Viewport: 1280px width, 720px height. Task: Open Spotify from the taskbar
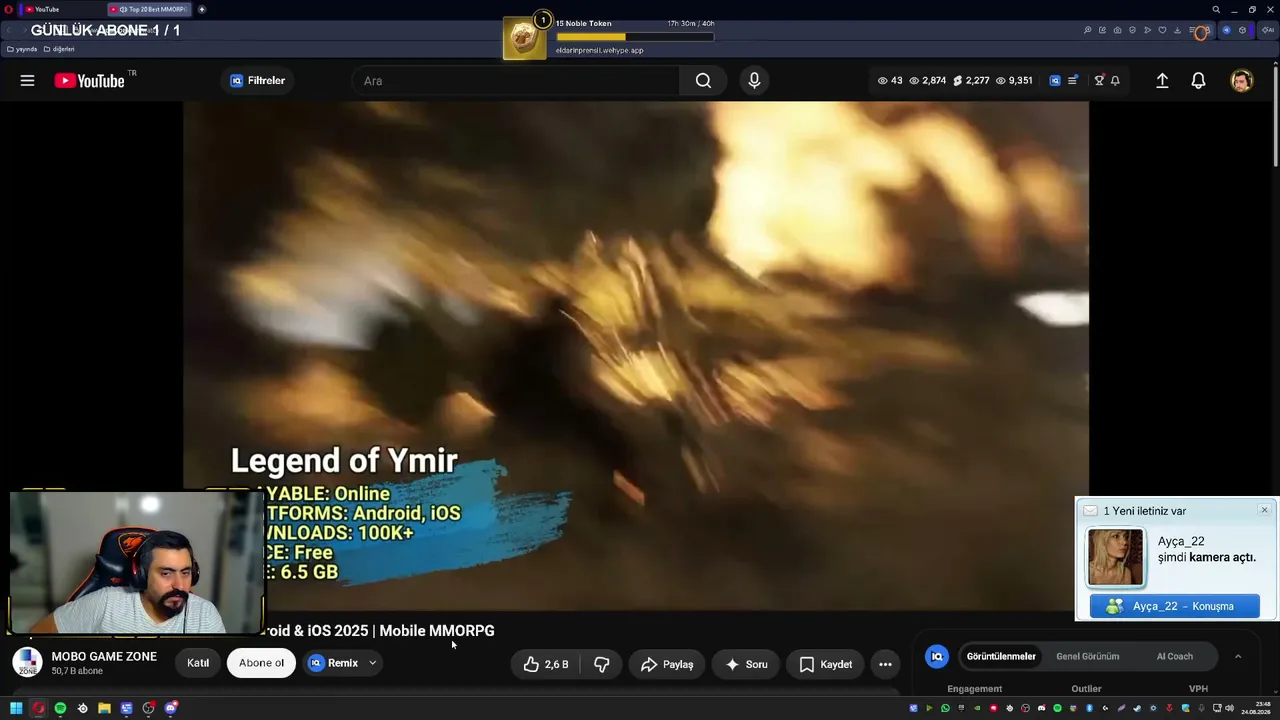(60, 708)
